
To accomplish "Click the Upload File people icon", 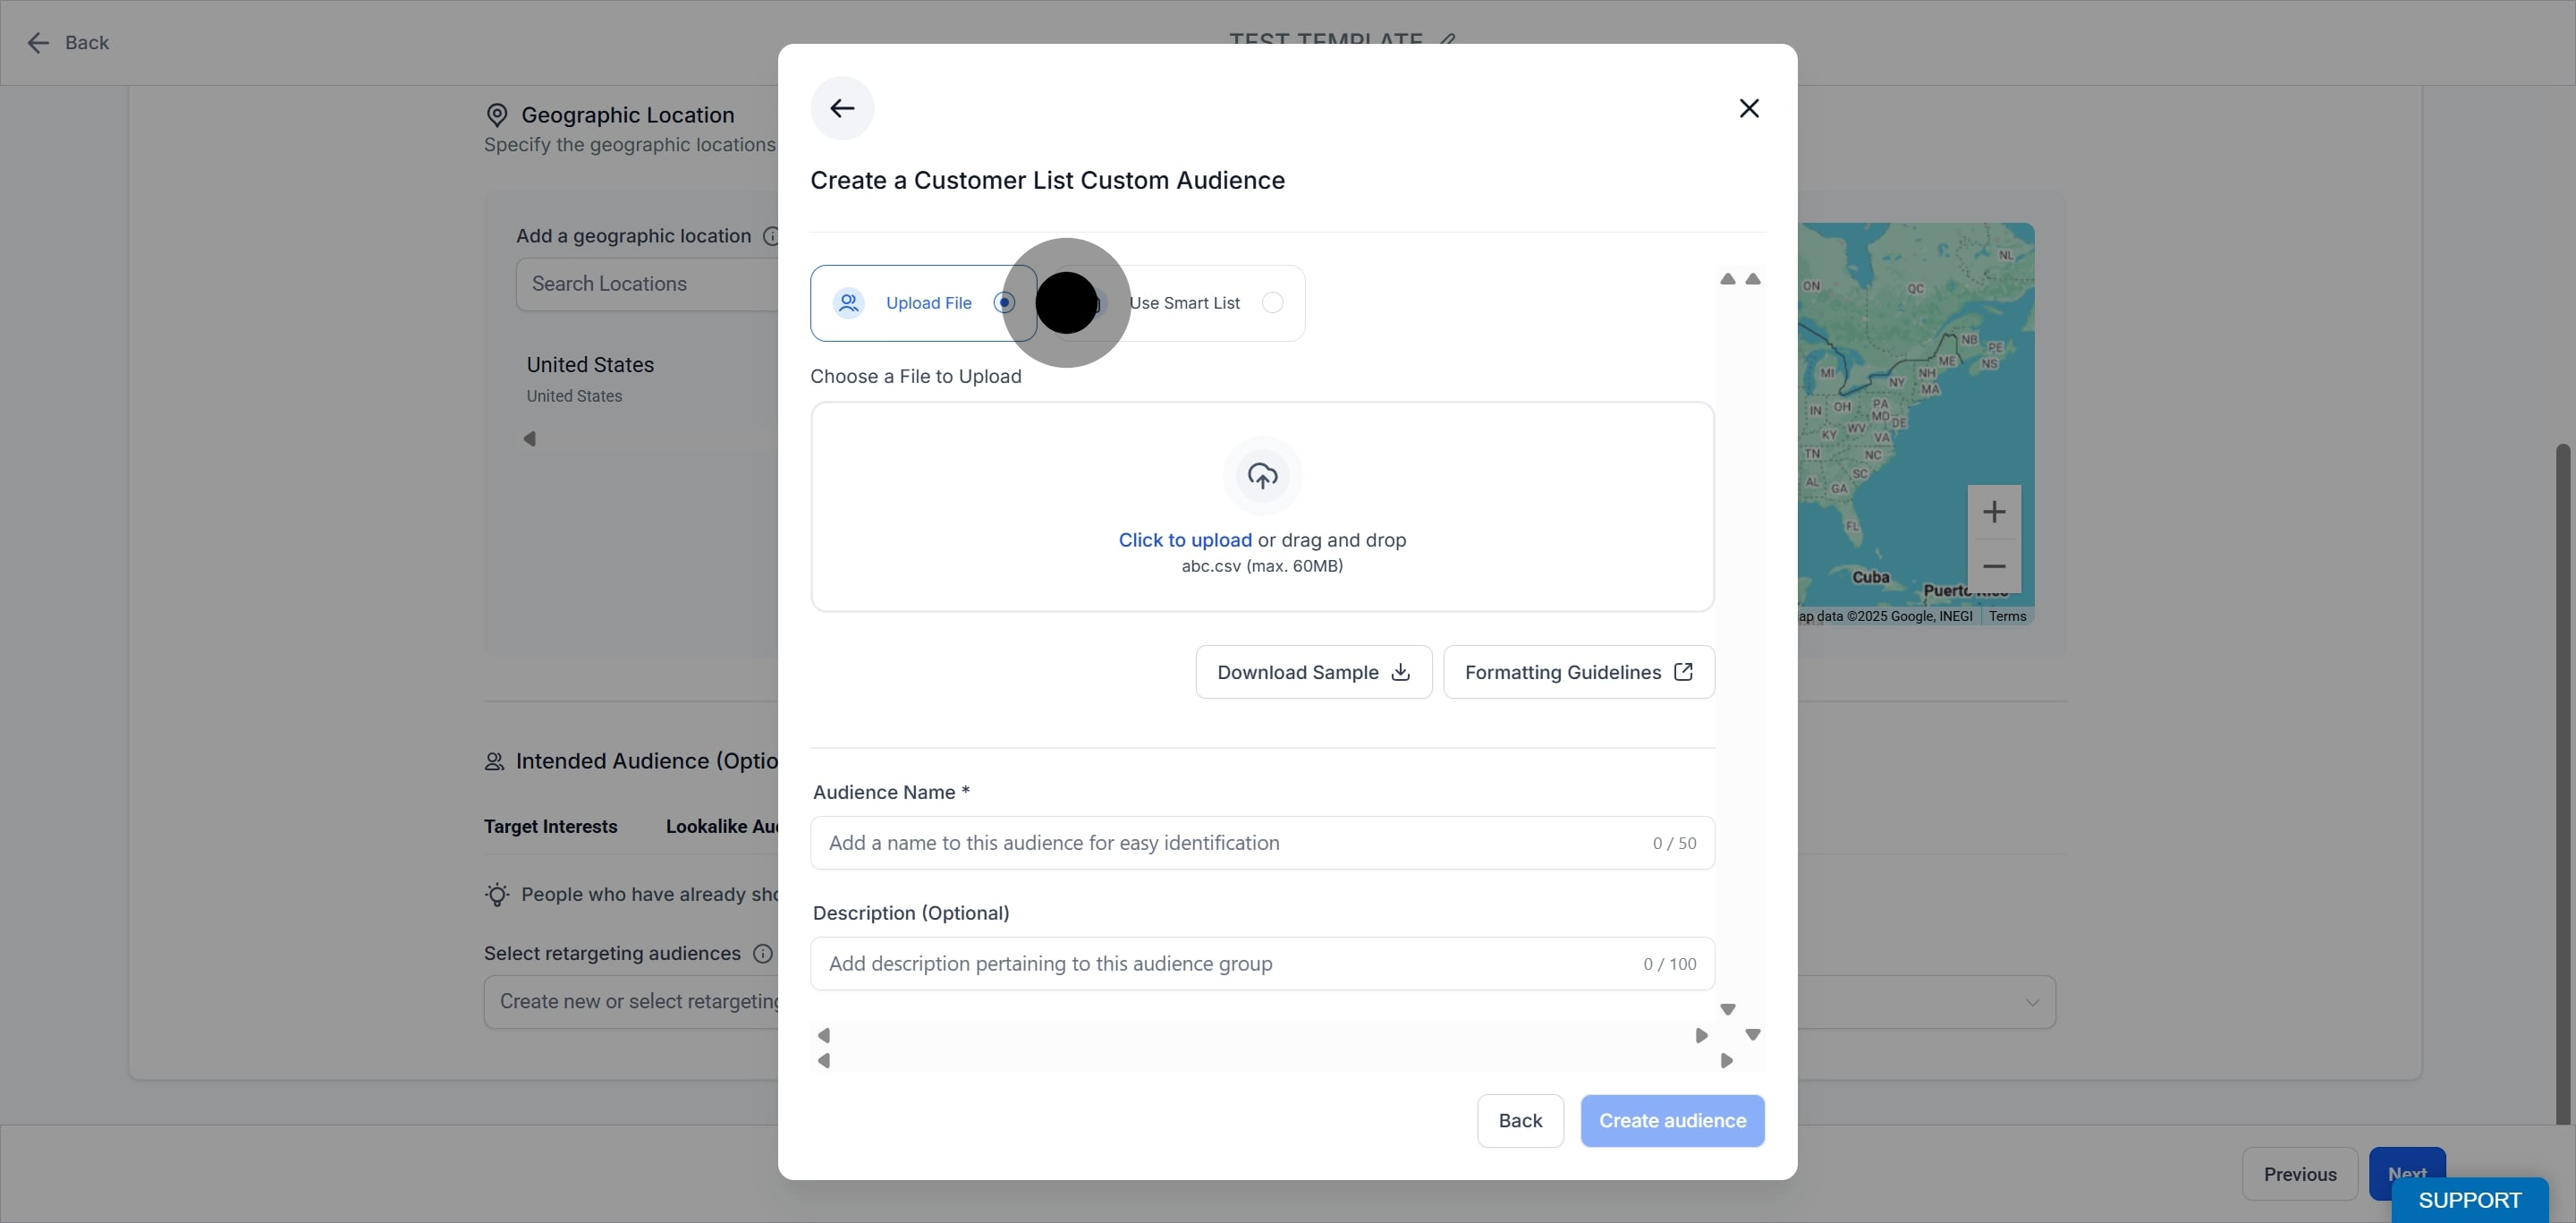I will tap(849, 303).
